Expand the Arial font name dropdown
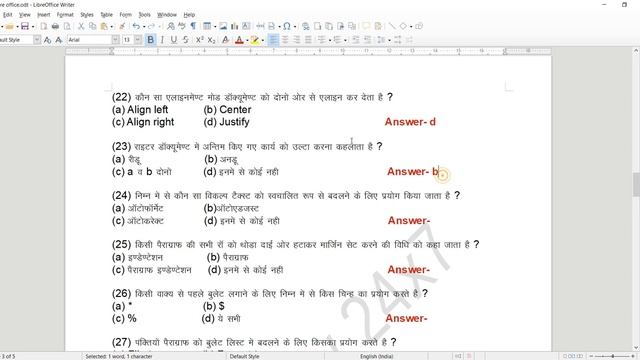The width and height of the screenshot is (640, 360). tap(116, 40)
